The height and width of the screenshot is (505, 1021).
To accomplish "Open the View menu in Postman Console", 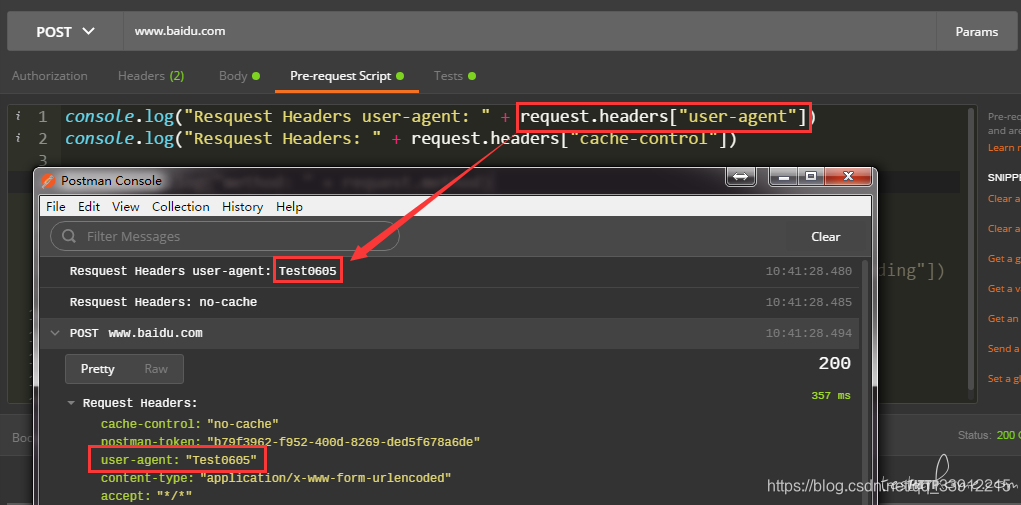I will point(126,207).
